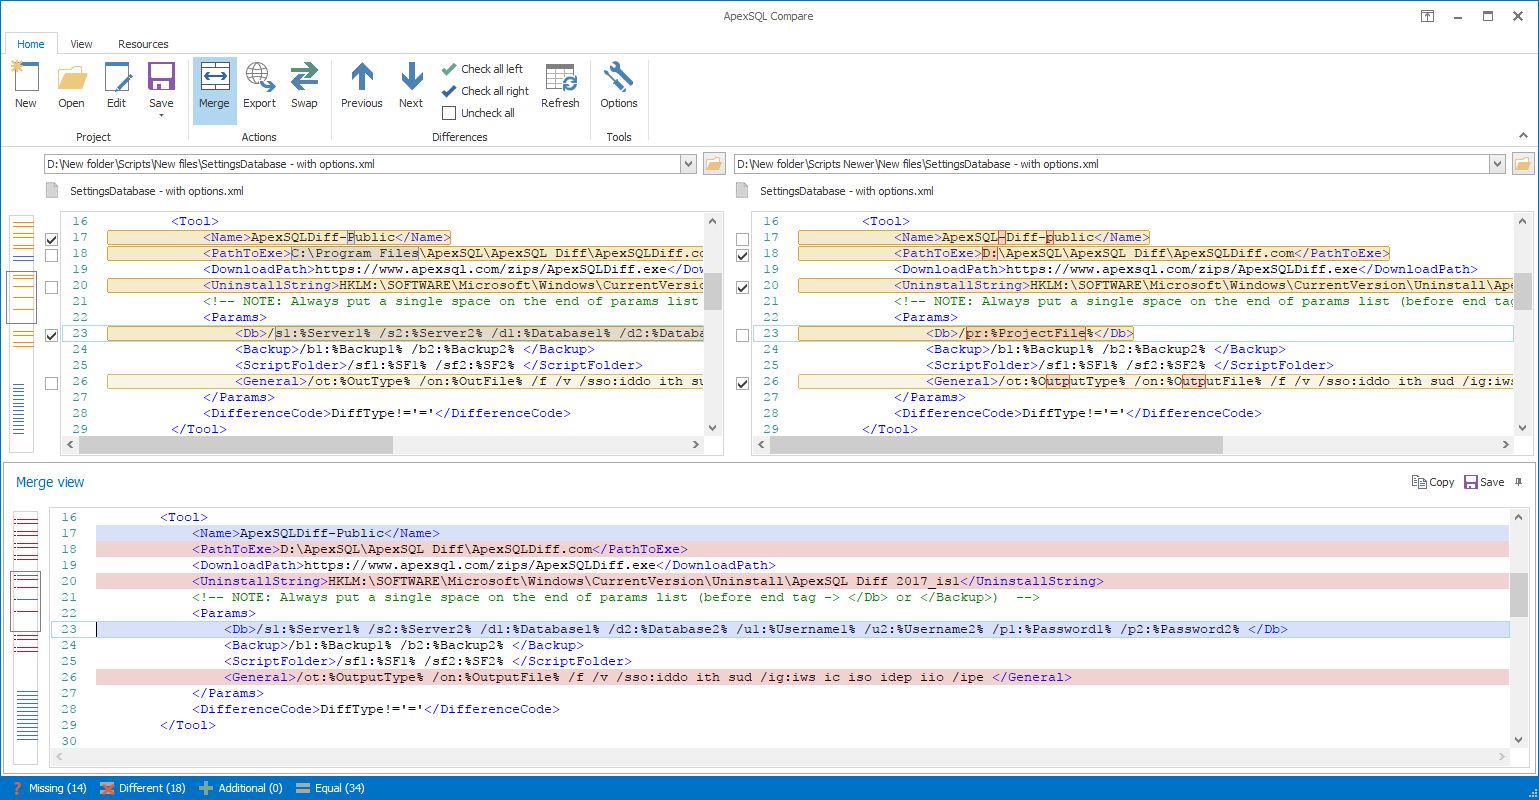Open the right file path dropdown
The width and height of the screenshot is (1539, 800).
coord(1497,163)
